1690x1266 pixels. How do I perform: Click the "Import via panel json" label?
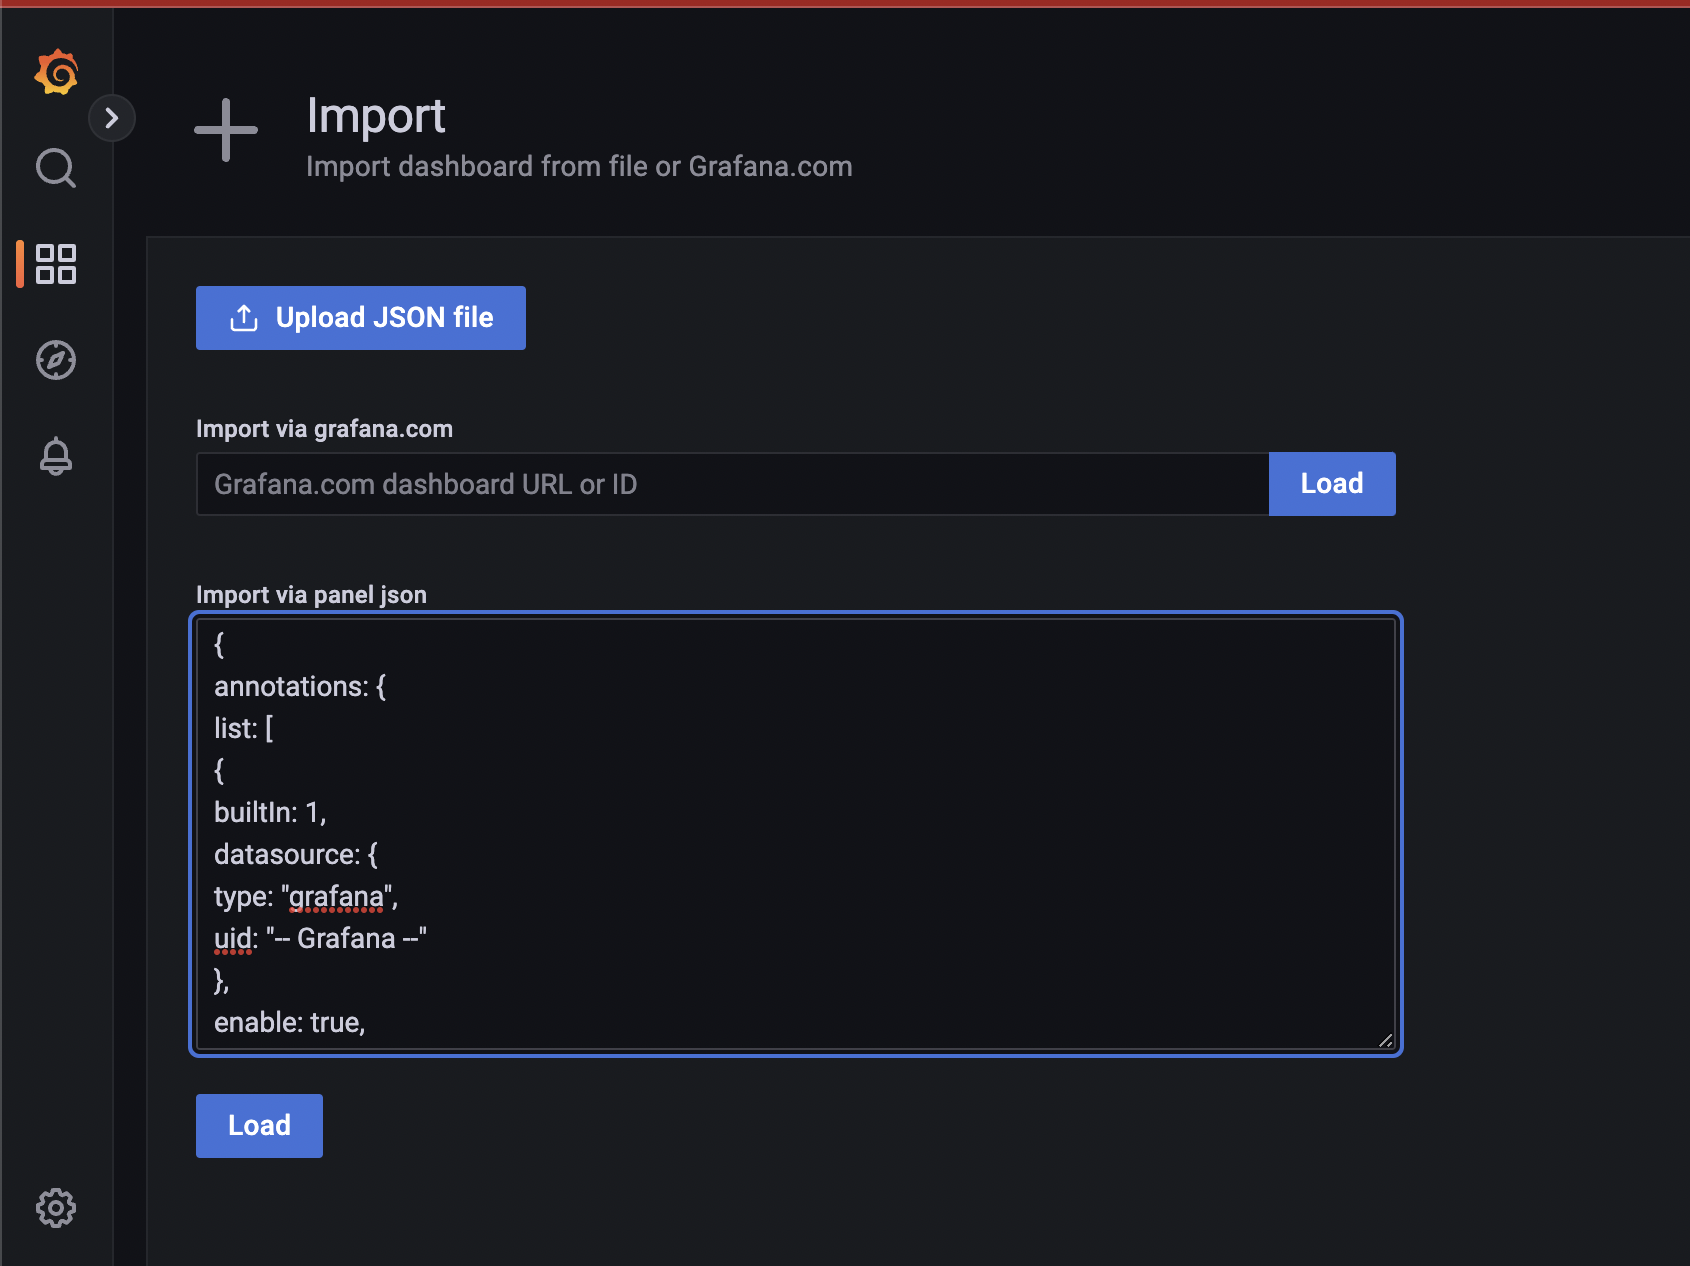pyautogui.click(x=311, y=595)
